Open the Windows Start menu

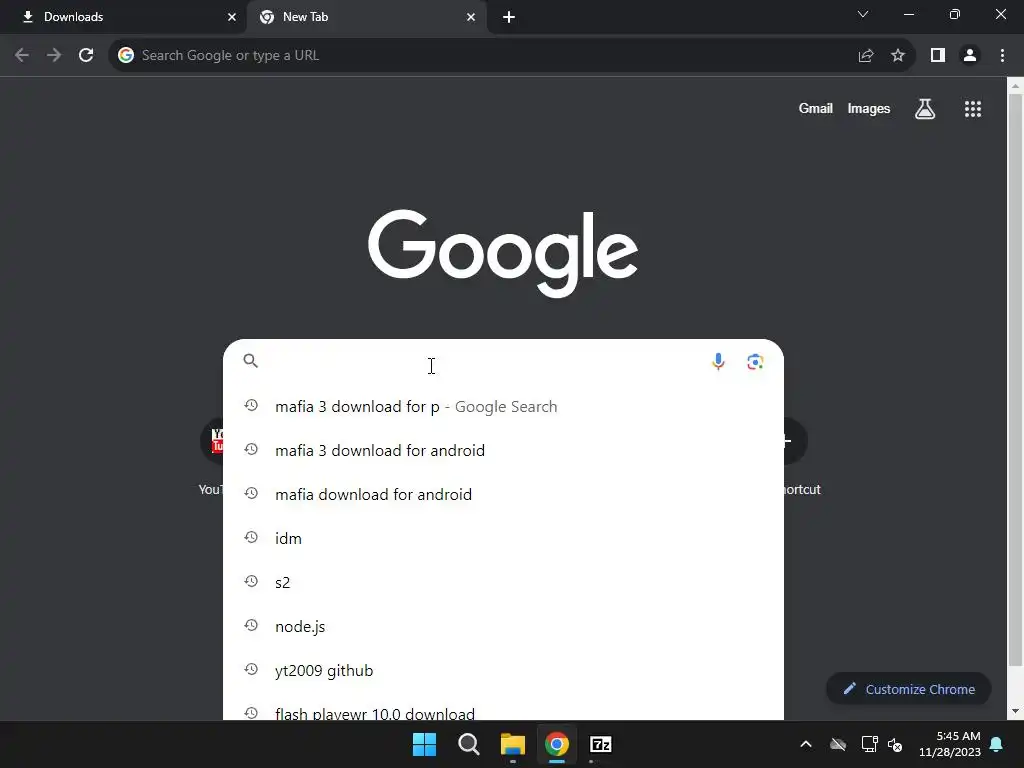click(424, 744)
